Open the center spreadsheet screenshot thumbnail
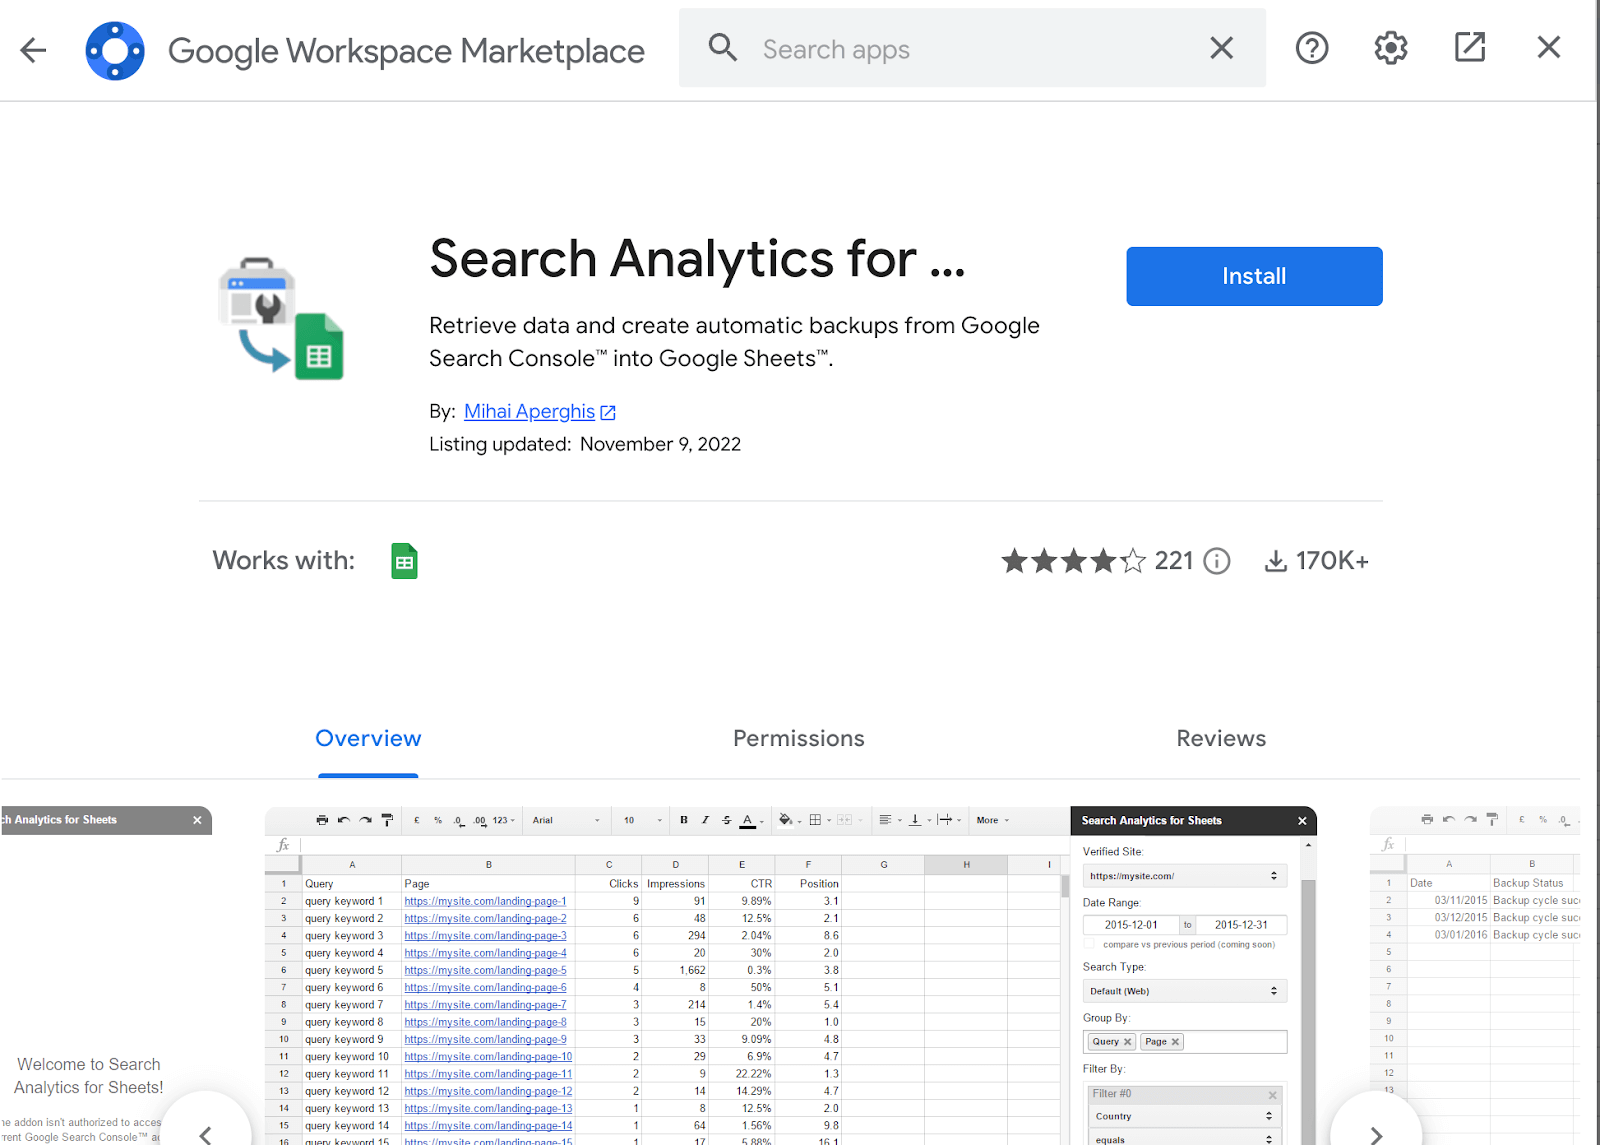 pyautogui.click(x=790, y=975)
